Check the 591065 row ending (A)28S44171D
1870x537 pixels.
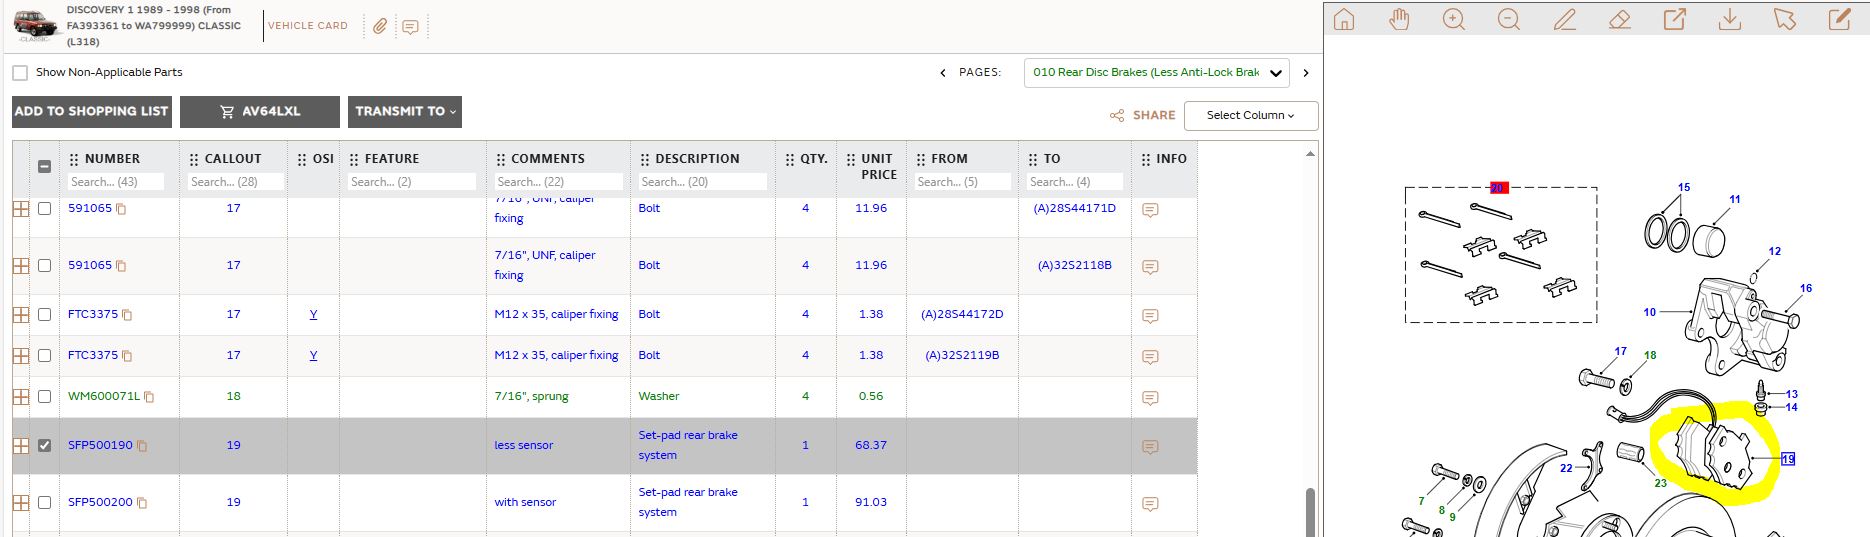coord(44,208)
